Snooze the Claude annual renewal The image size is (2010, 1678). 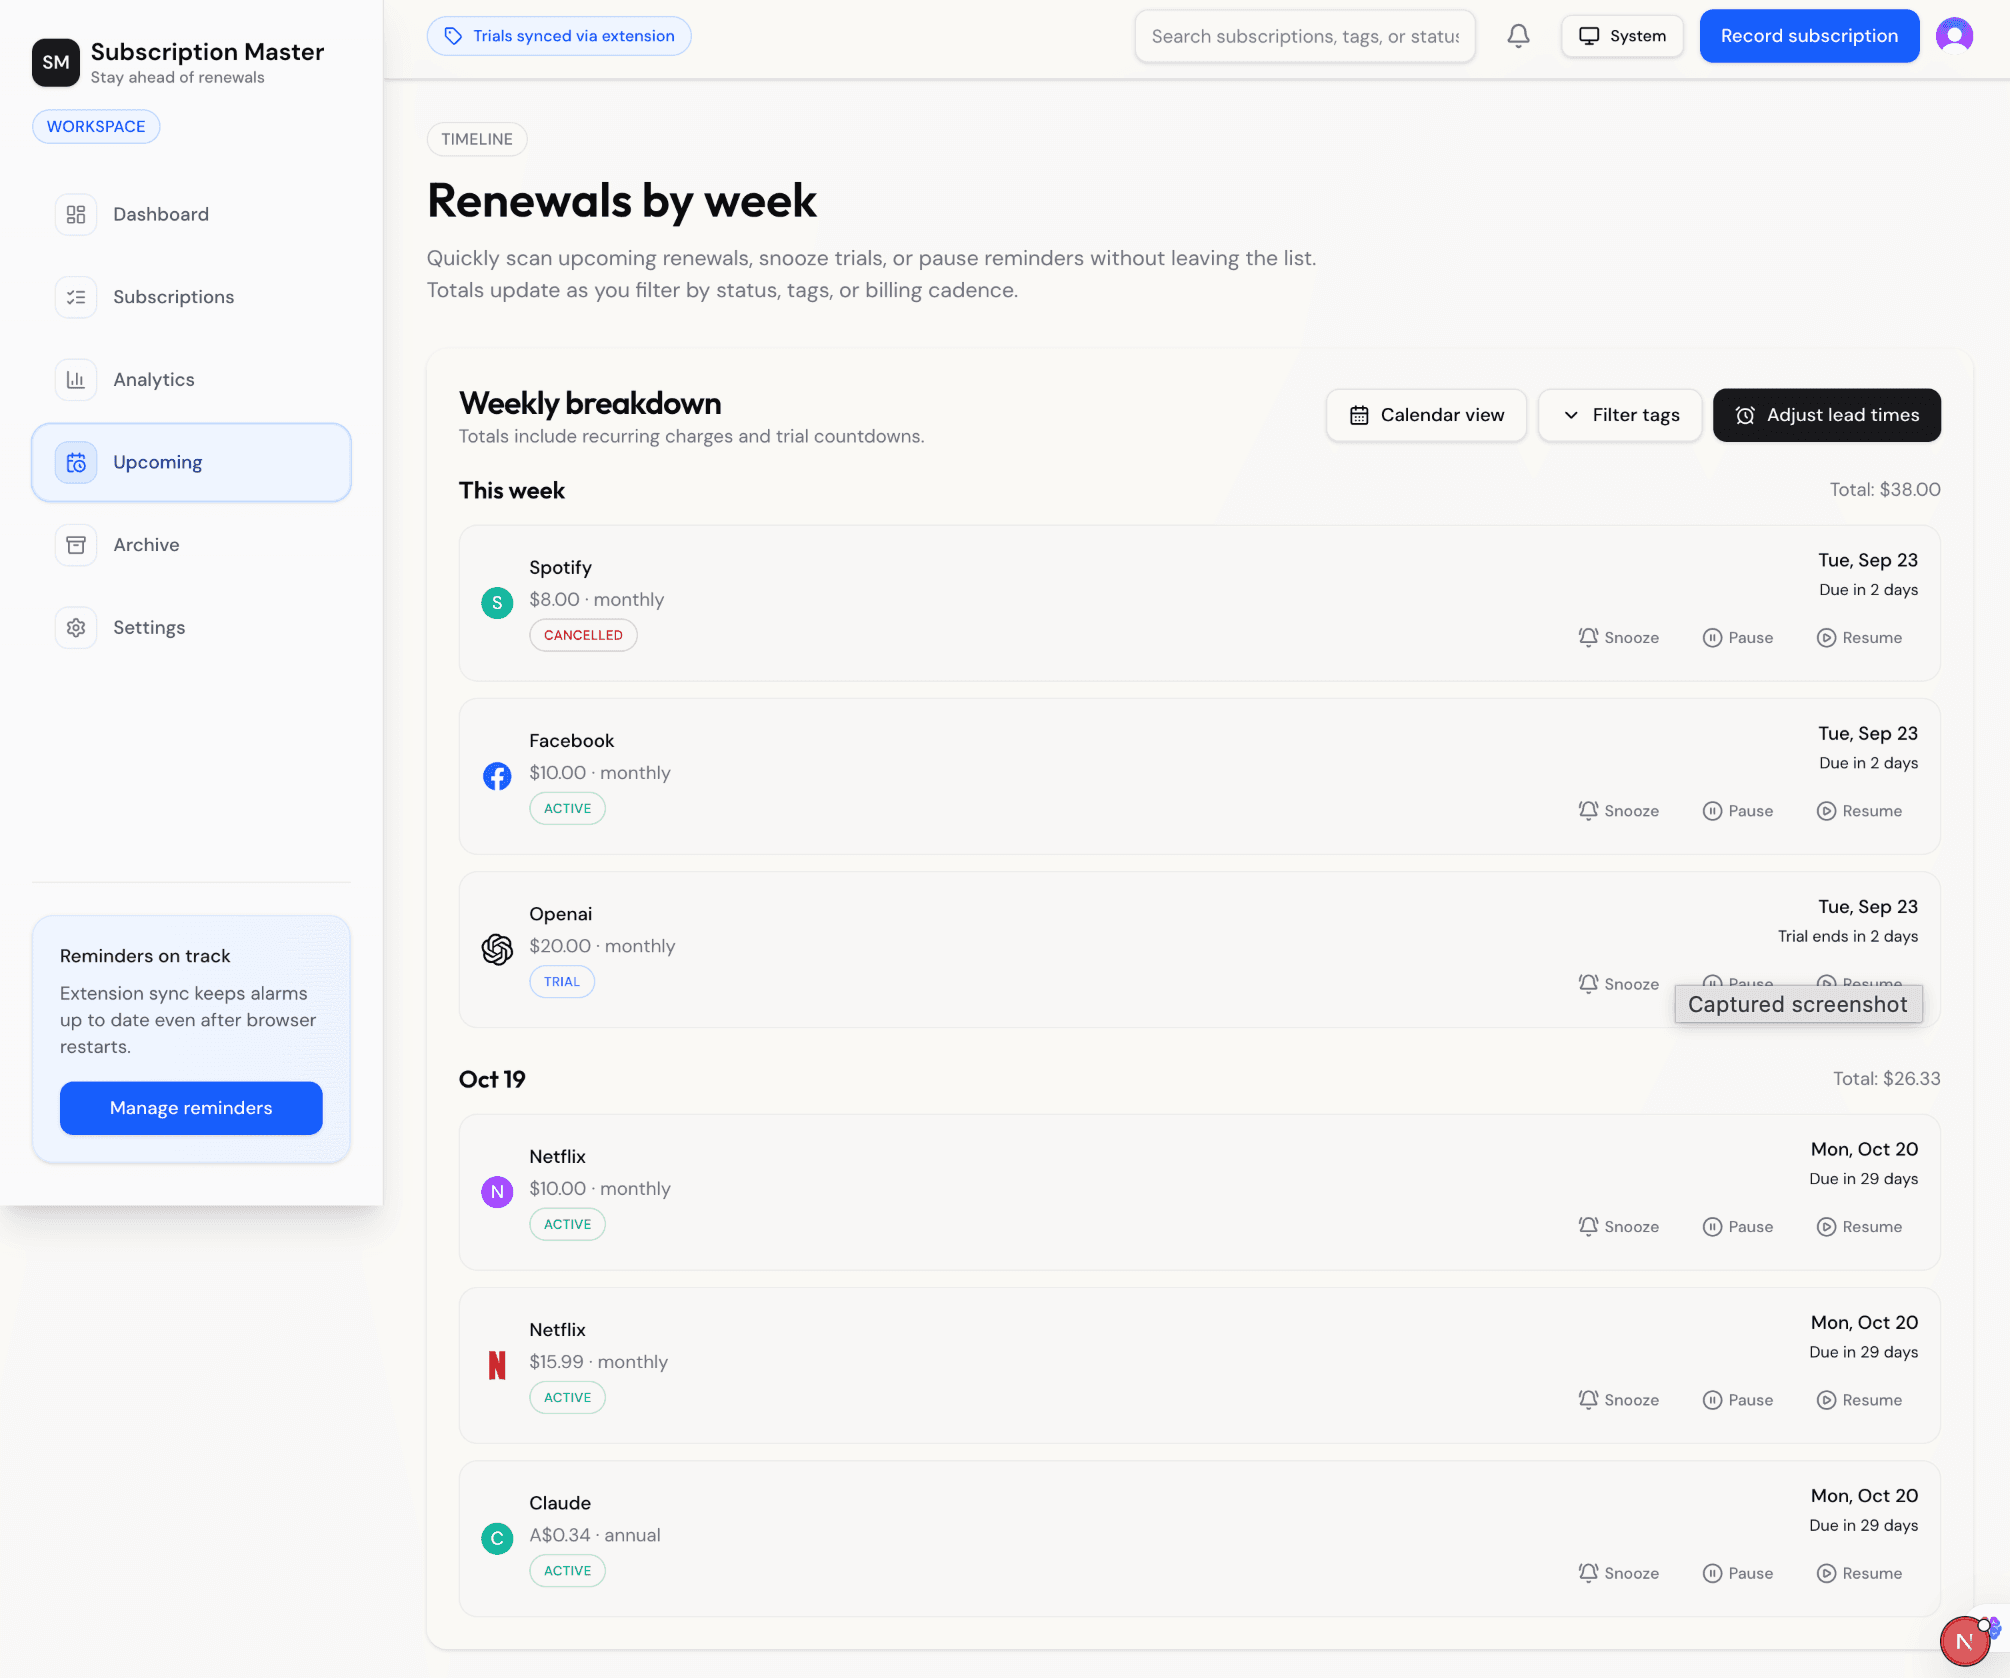click(1618, 1573)
